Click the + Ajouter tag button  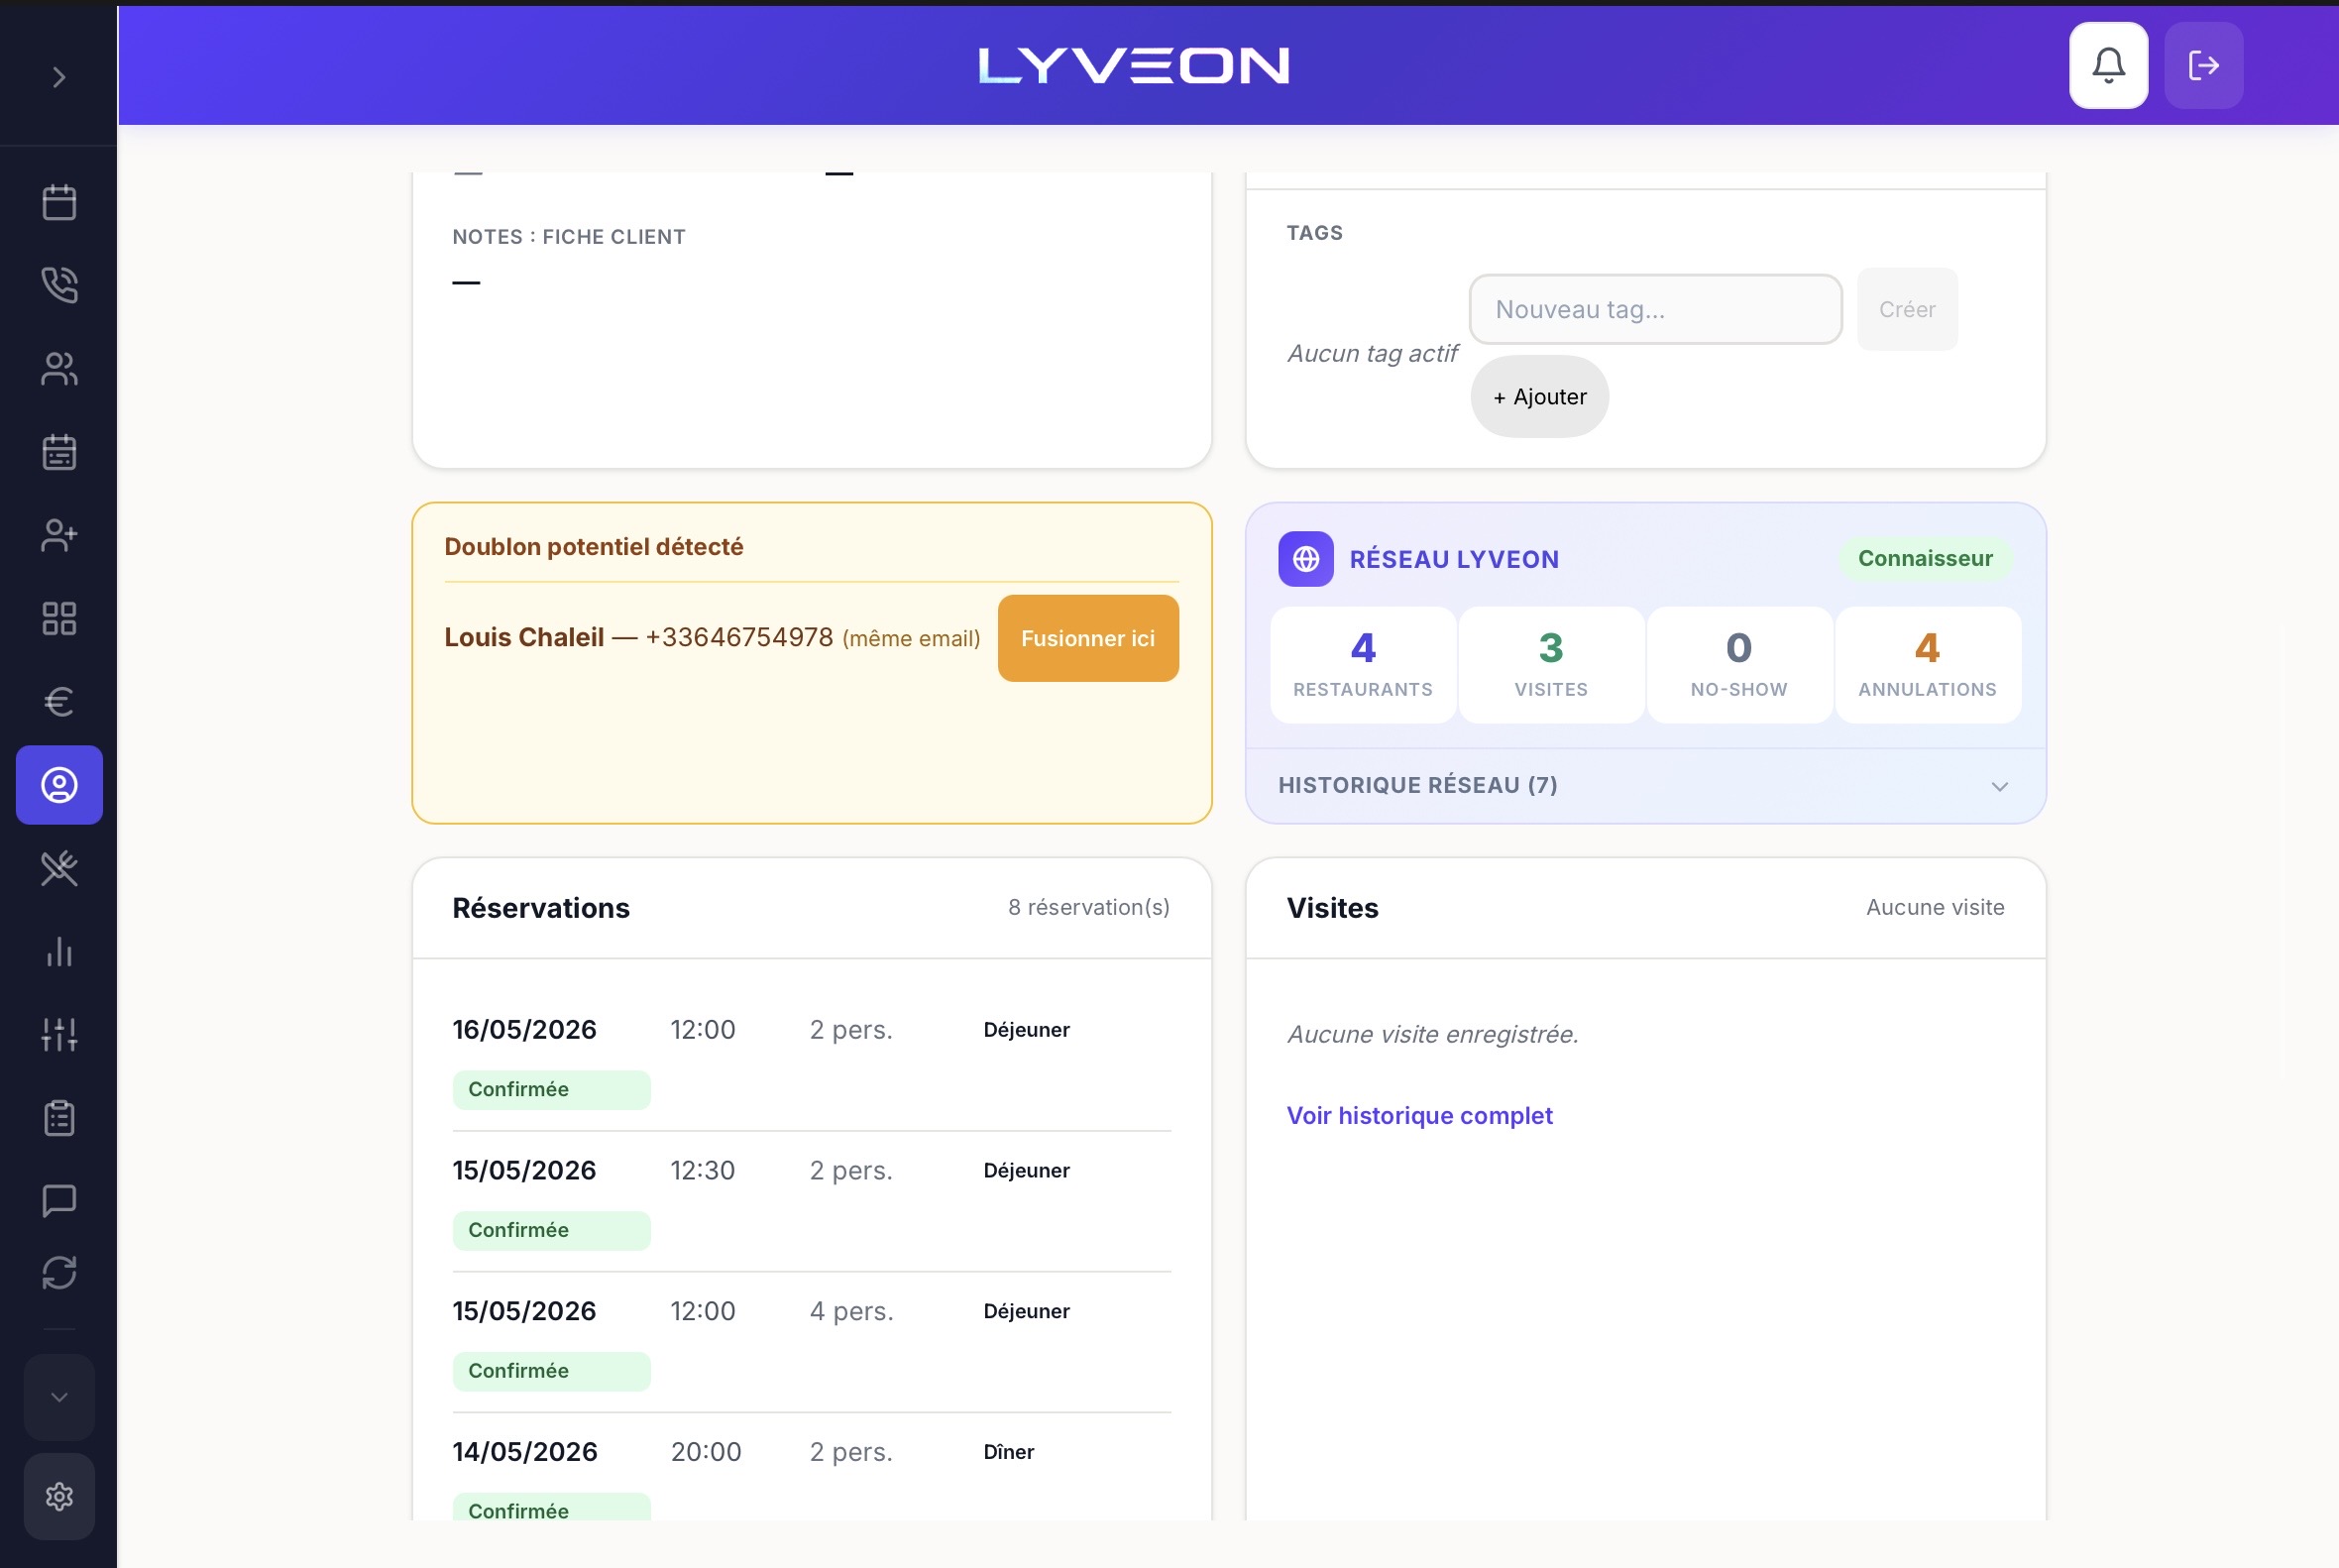tap(1539, 396)
